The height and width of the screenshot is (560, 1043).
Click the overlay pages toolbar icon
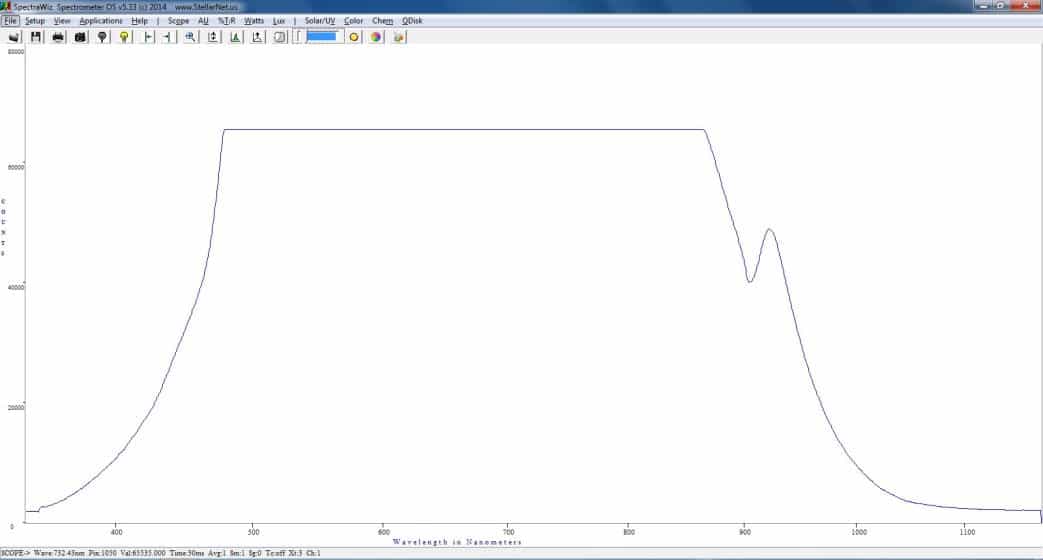tap(280, 37)
